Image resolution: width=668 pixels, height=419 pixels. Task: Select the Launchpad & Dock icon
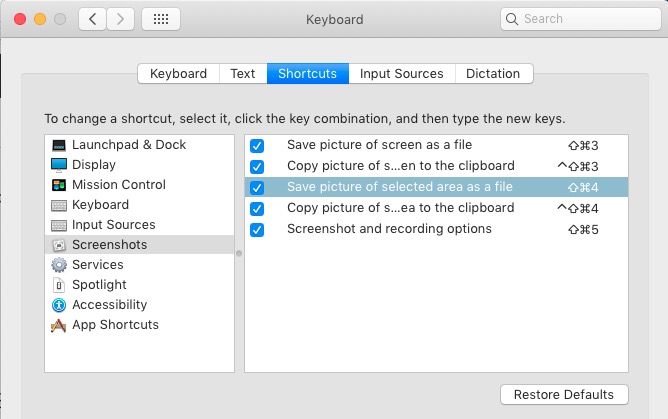(x=59, y=145)
